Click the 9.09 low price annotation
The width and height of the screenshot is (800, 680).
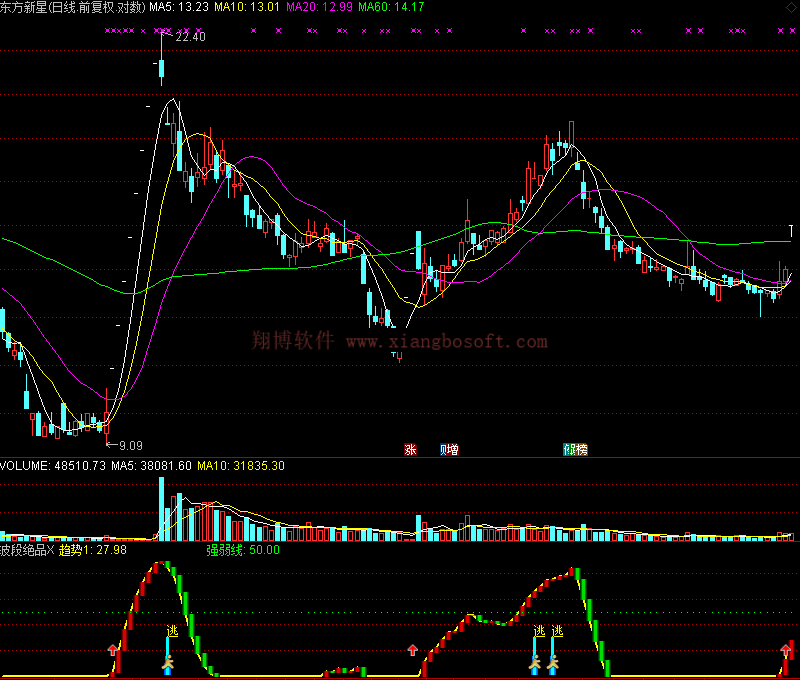point(129,445)
